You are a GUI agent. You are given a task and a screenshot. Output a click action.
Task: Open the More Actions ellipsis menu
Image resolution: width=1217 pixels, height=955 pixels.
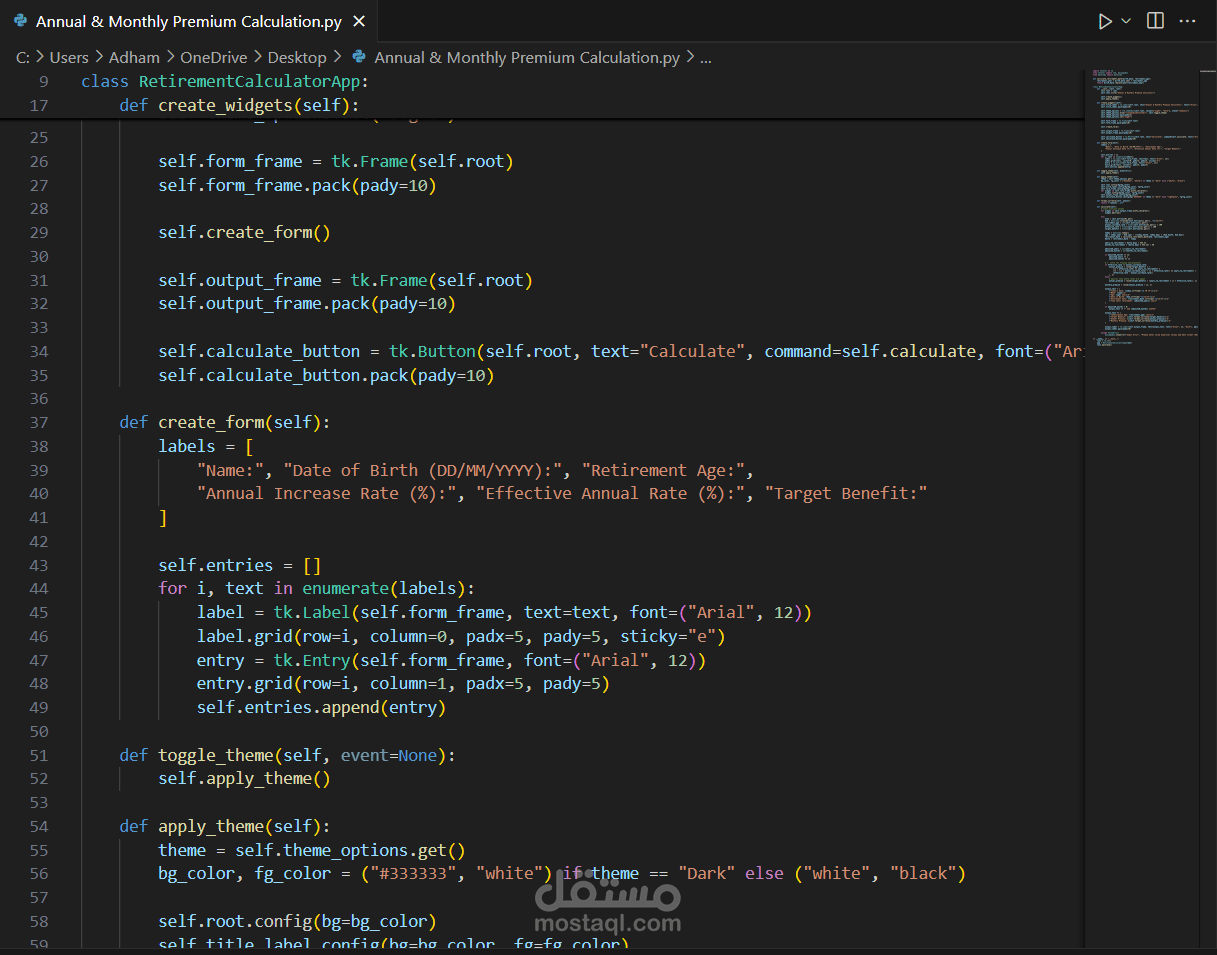(x=1187, y=21)
